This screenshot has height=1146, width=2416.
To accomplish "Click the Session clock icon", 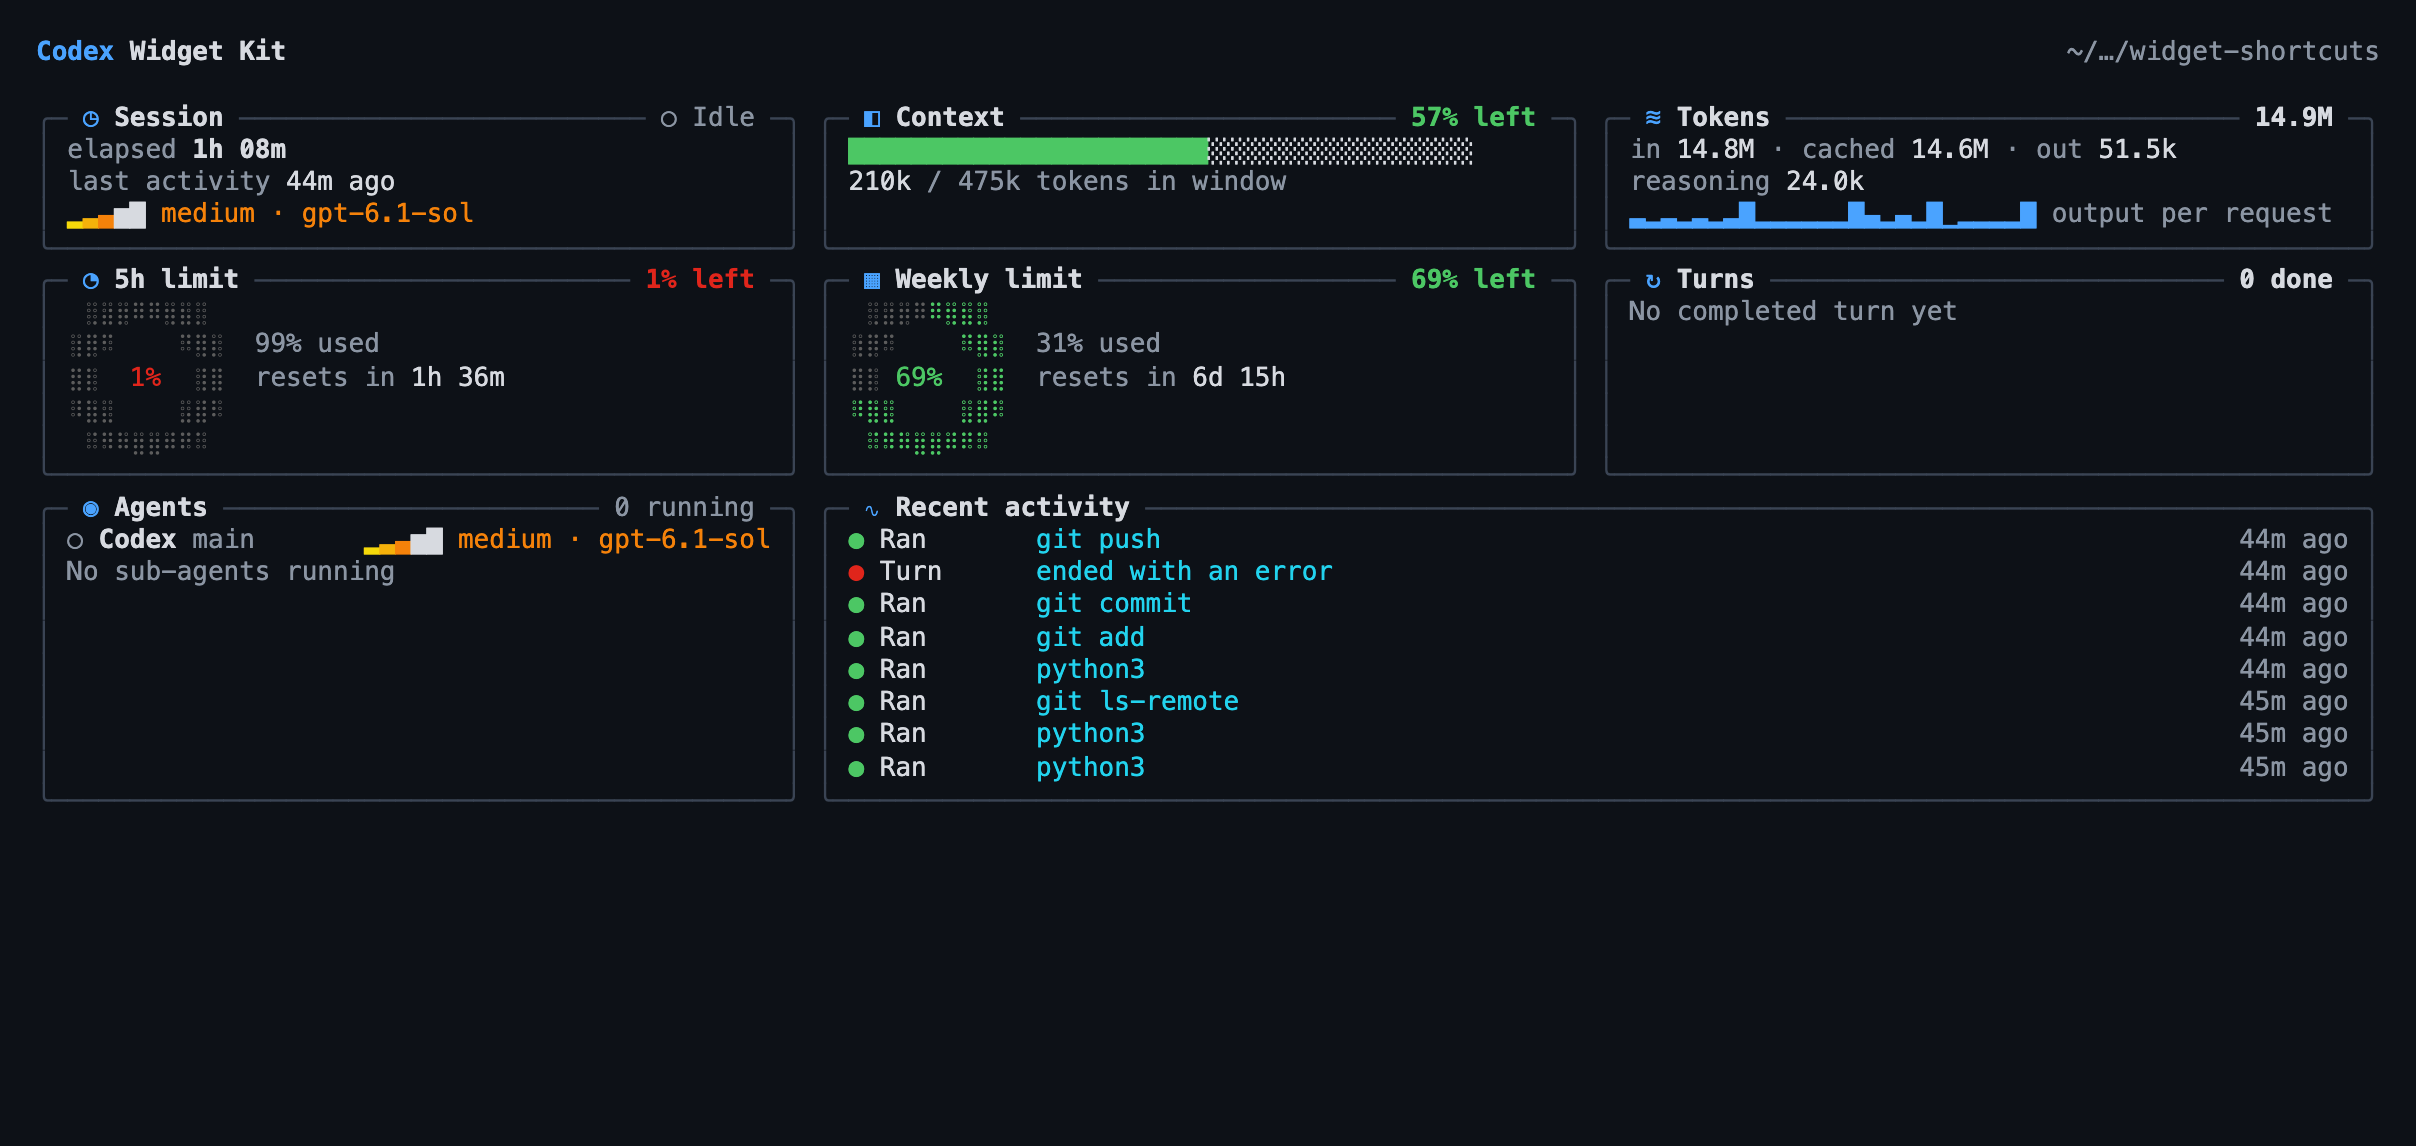I will pyautogui.click(x=91, y=118).
